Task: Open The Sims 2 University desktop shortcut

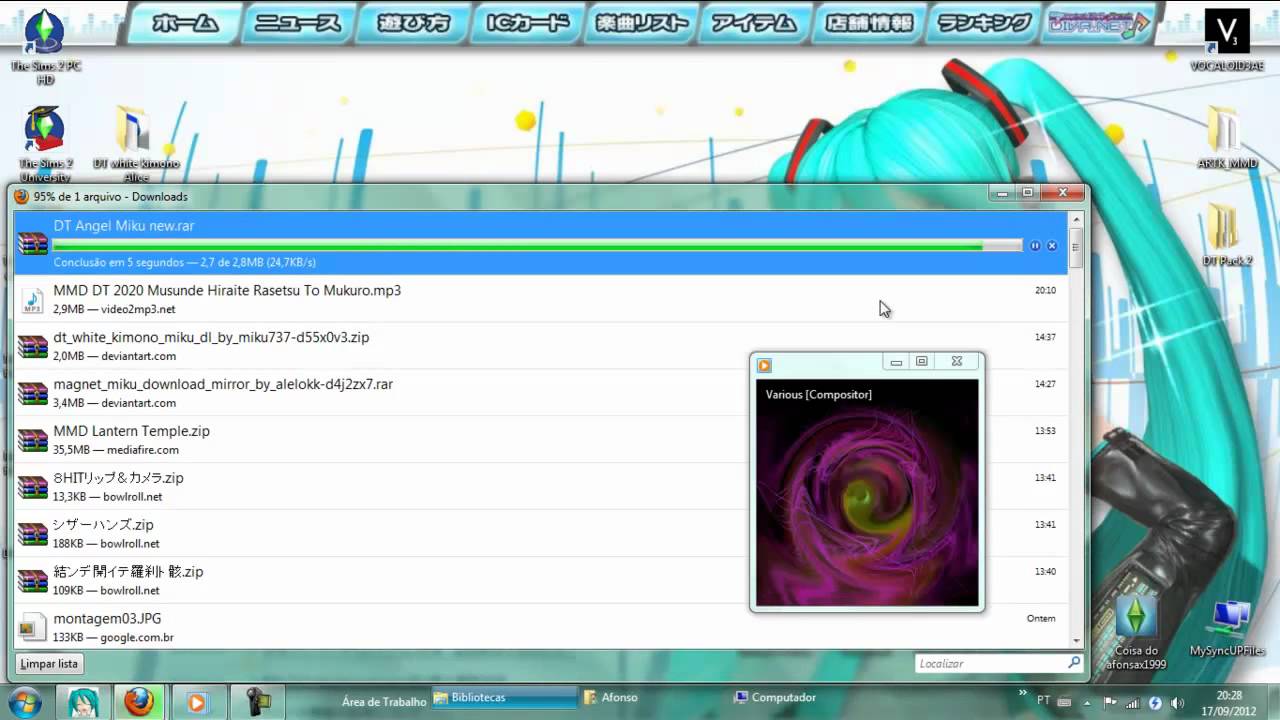Action: point(45,143)
